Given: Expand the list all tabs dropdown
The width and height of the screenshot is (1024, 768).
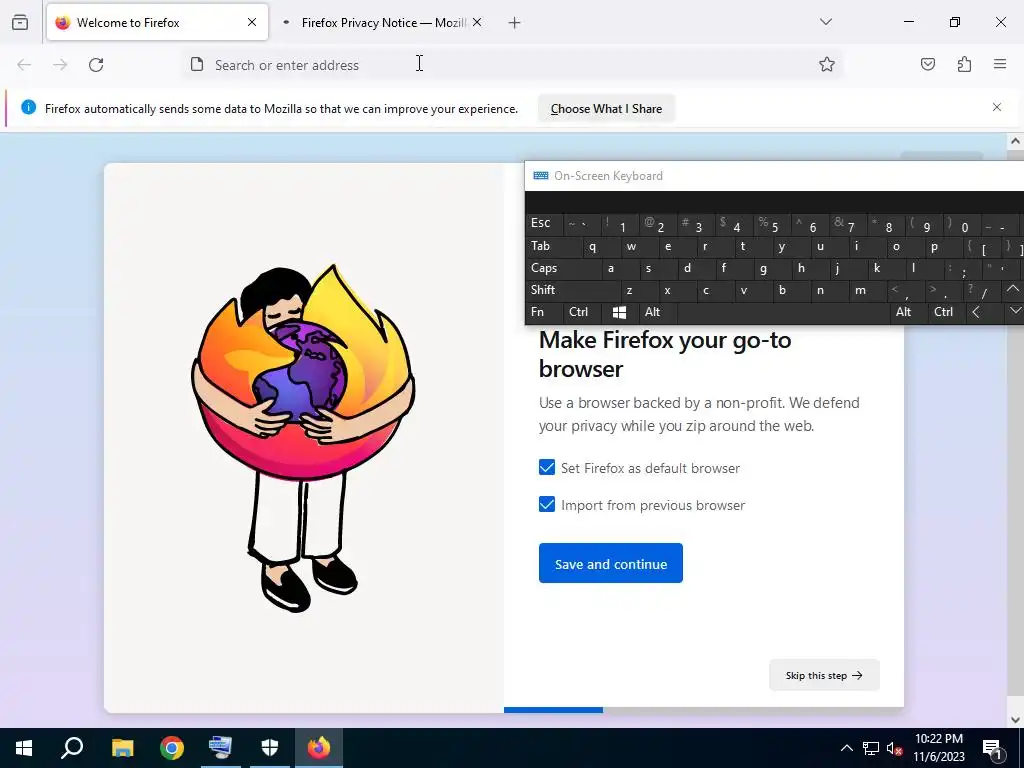Looking at the screenshot, I should point(826,22).
